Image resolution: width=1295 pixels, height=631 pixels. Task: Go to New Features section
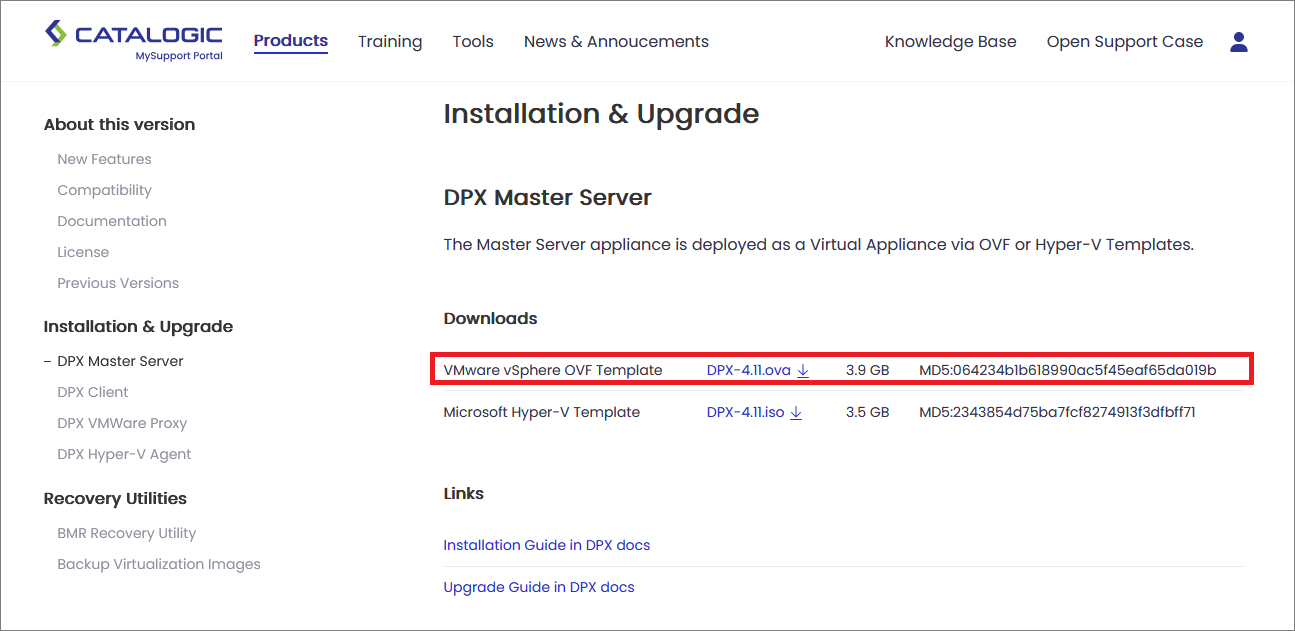(104, 159)
